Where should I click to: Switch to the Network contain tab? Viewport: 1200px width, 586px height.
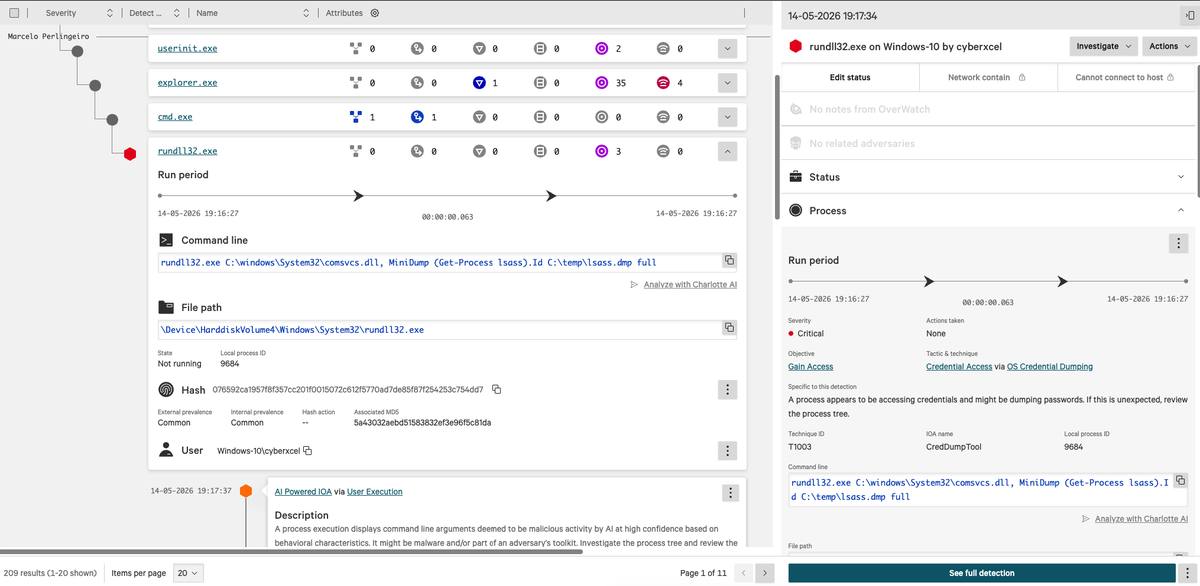(986, 77)
